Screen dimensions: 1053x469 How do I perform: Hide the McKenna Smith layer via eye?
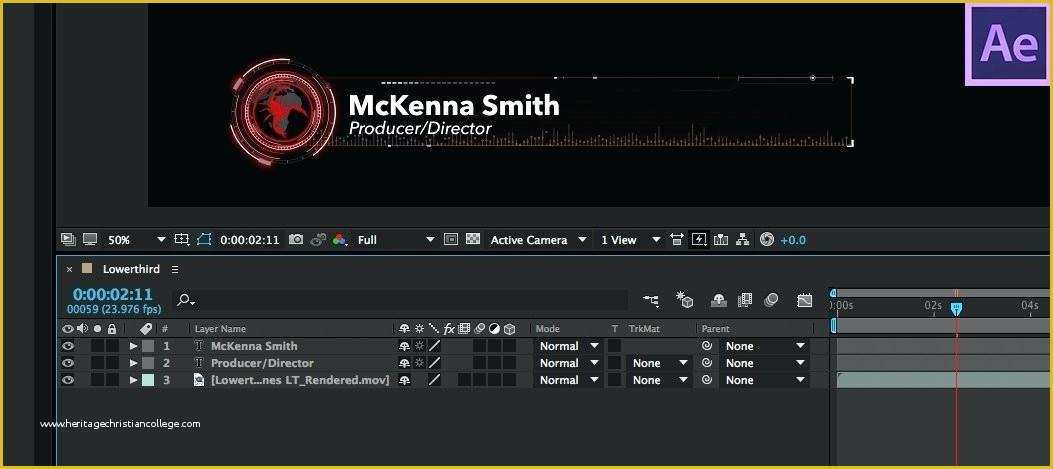pyautogui.click(x=67, y=346)
